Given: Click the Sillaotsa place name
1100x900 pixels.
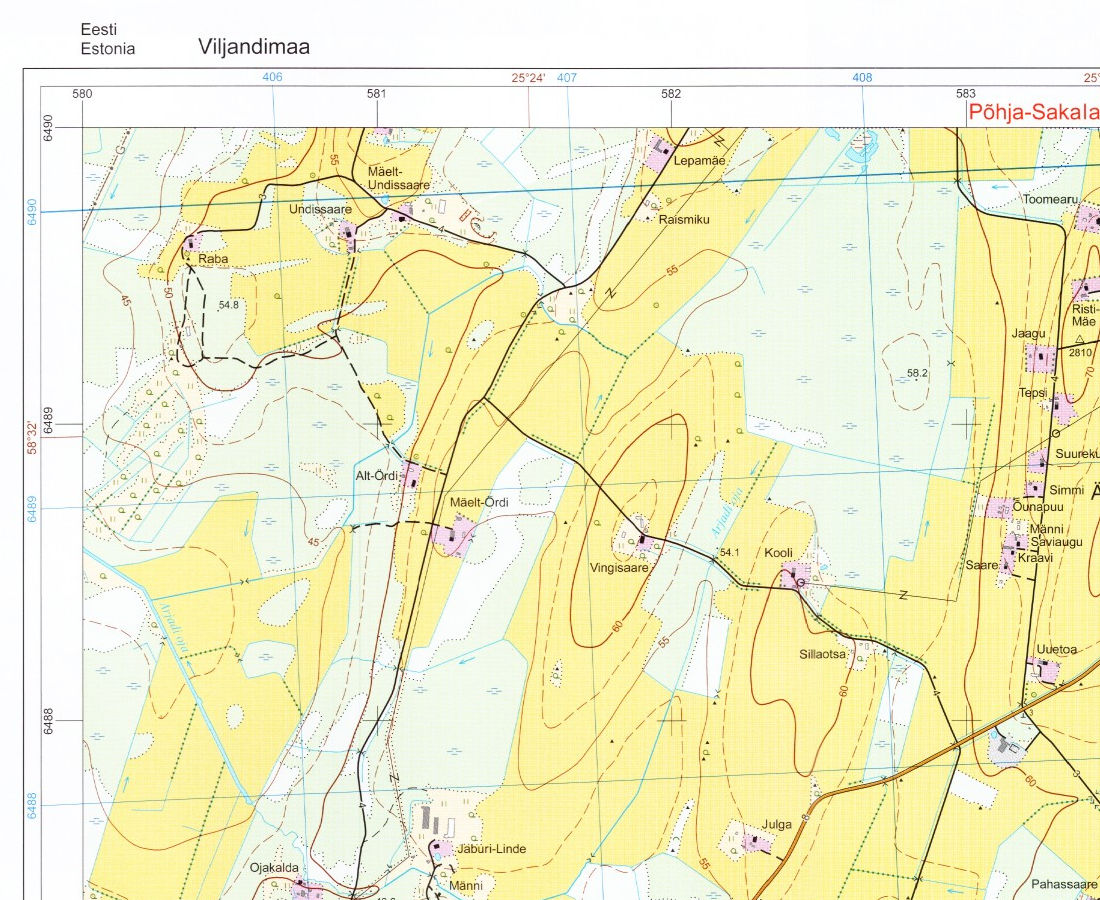Looking at the screenshot, I should pyautogui.click(x=822, y=654).
